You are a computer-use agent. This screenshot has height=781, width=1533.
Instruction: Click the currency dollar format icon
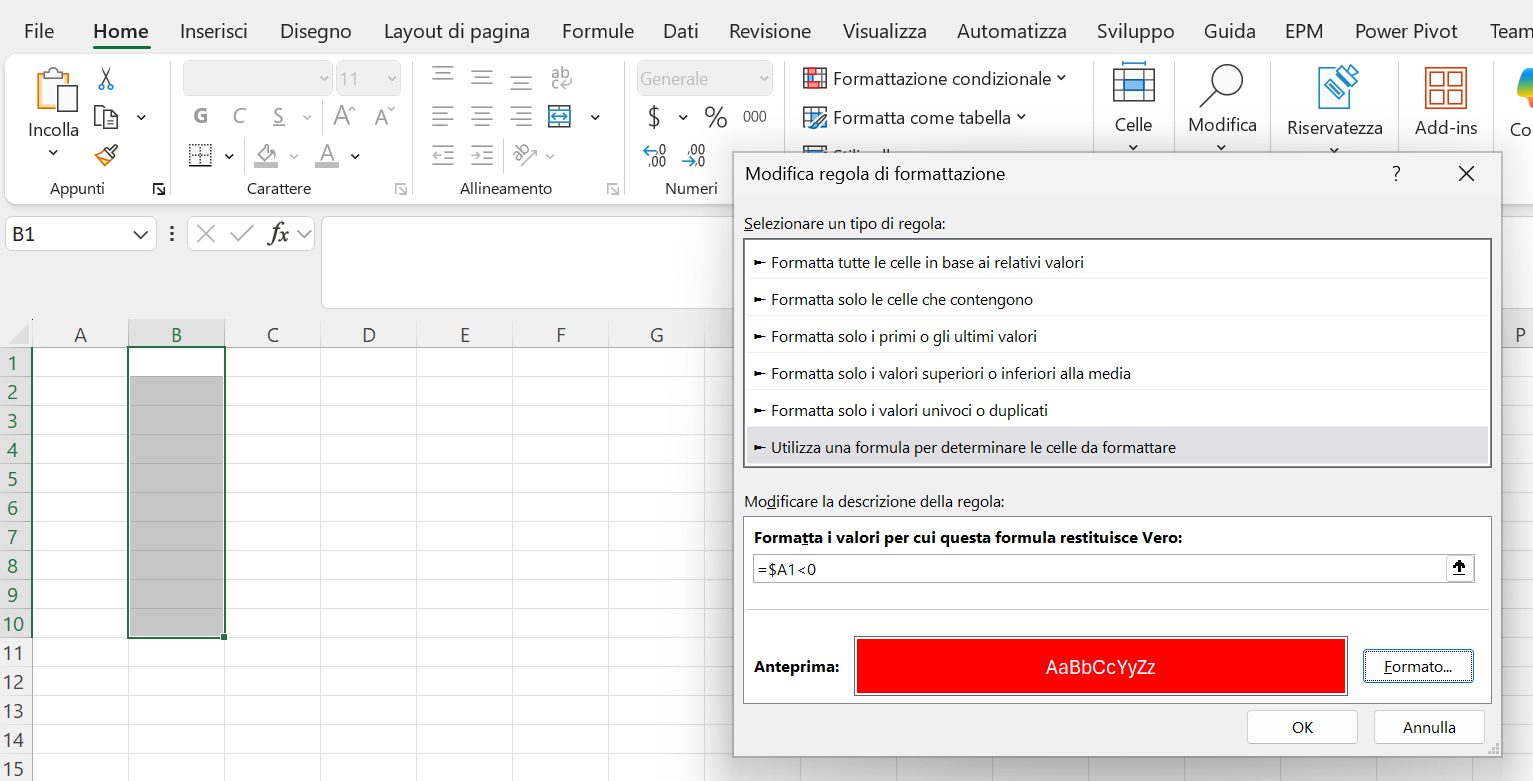tap(654, 117)
